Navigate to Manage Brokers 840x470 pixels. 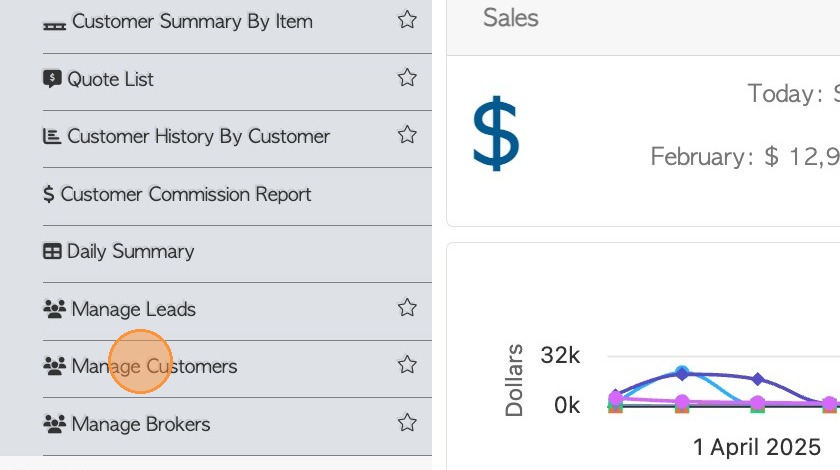[141, 424]
